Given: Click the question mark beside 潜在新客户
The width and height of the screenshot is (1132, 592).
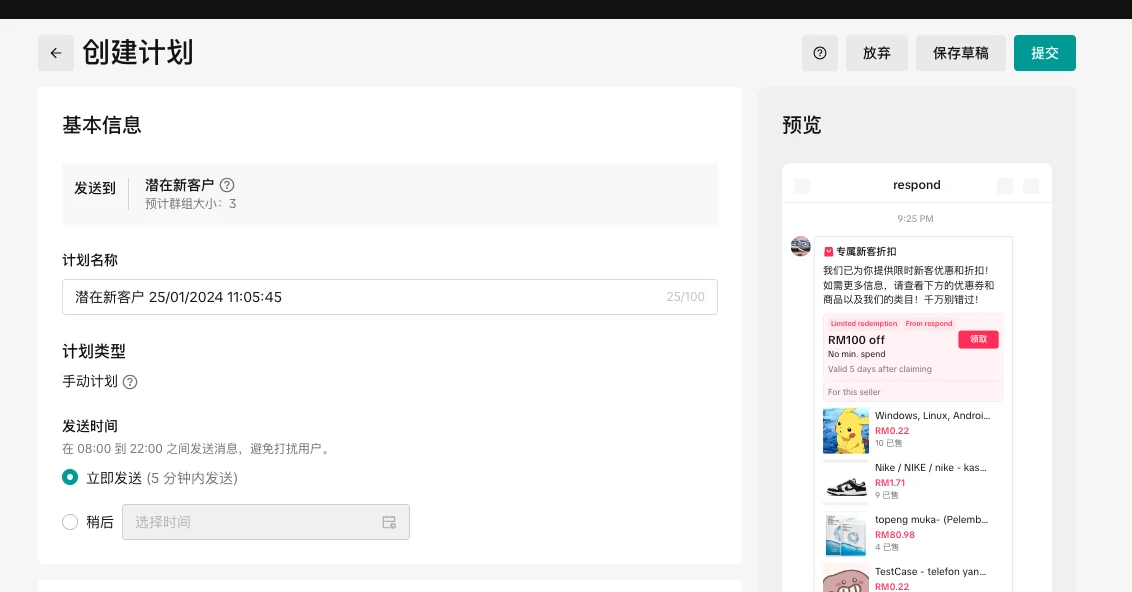Looking at the screenshot, I should click(227, 185).
